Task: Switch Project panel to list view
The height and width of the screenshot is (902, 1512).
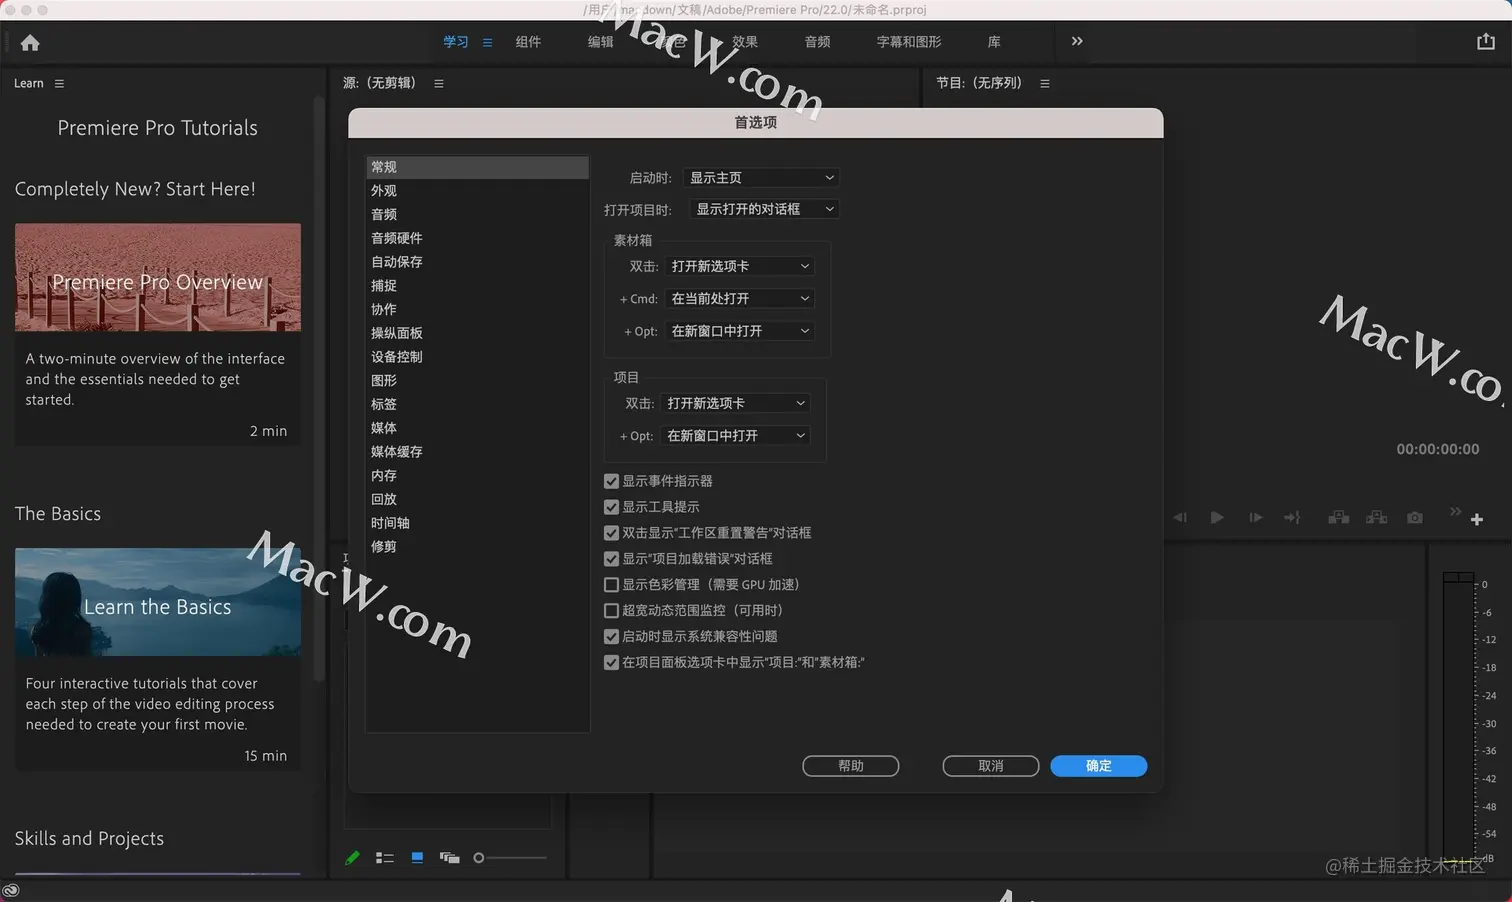Action: pyautogui.click(x=385, y=858)
